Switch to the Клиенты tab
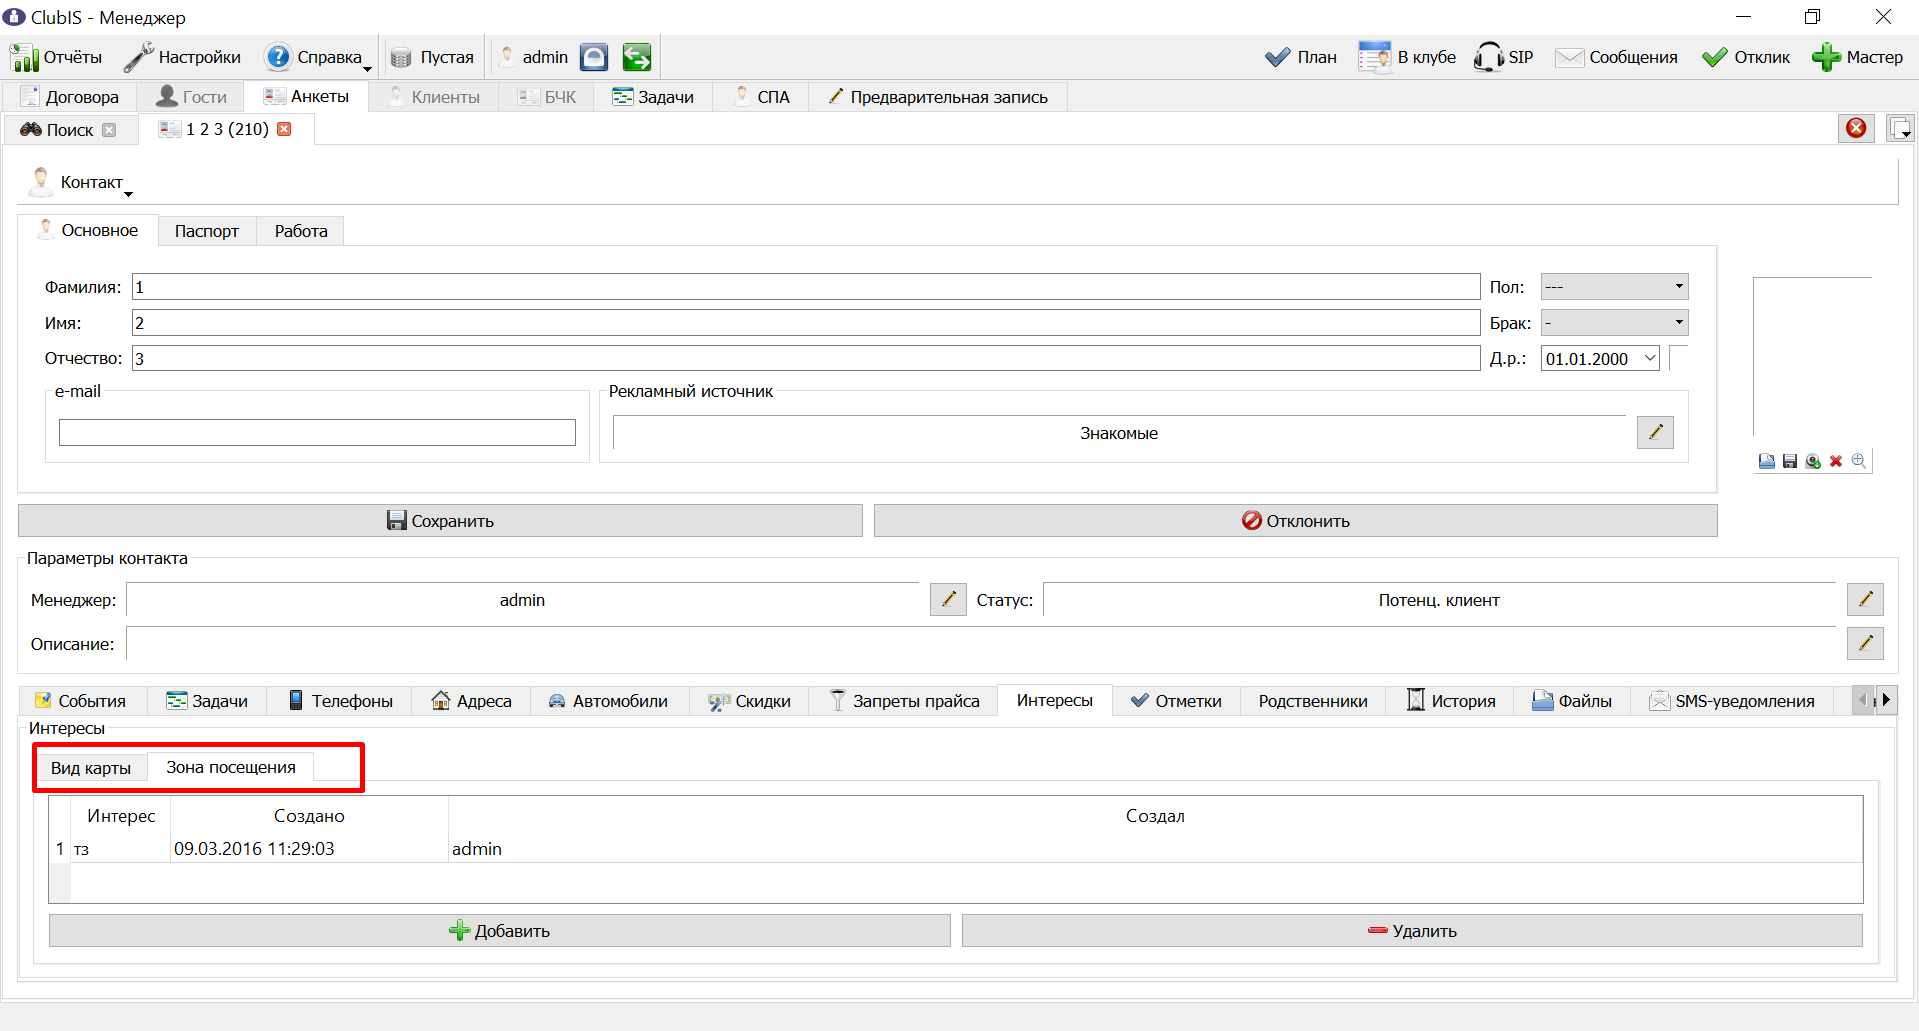 click(434, 97)
